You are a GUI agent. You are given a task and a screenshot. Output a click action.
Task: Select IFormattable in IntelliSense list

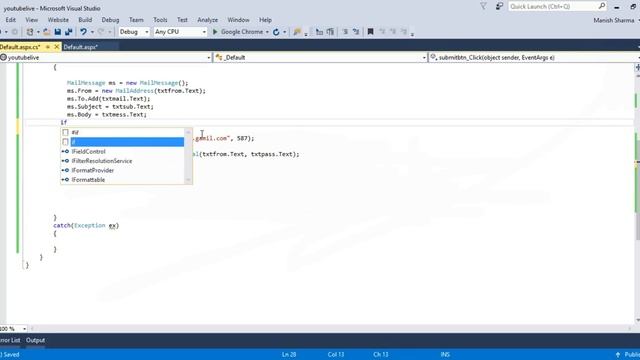[x=122, y=180]
